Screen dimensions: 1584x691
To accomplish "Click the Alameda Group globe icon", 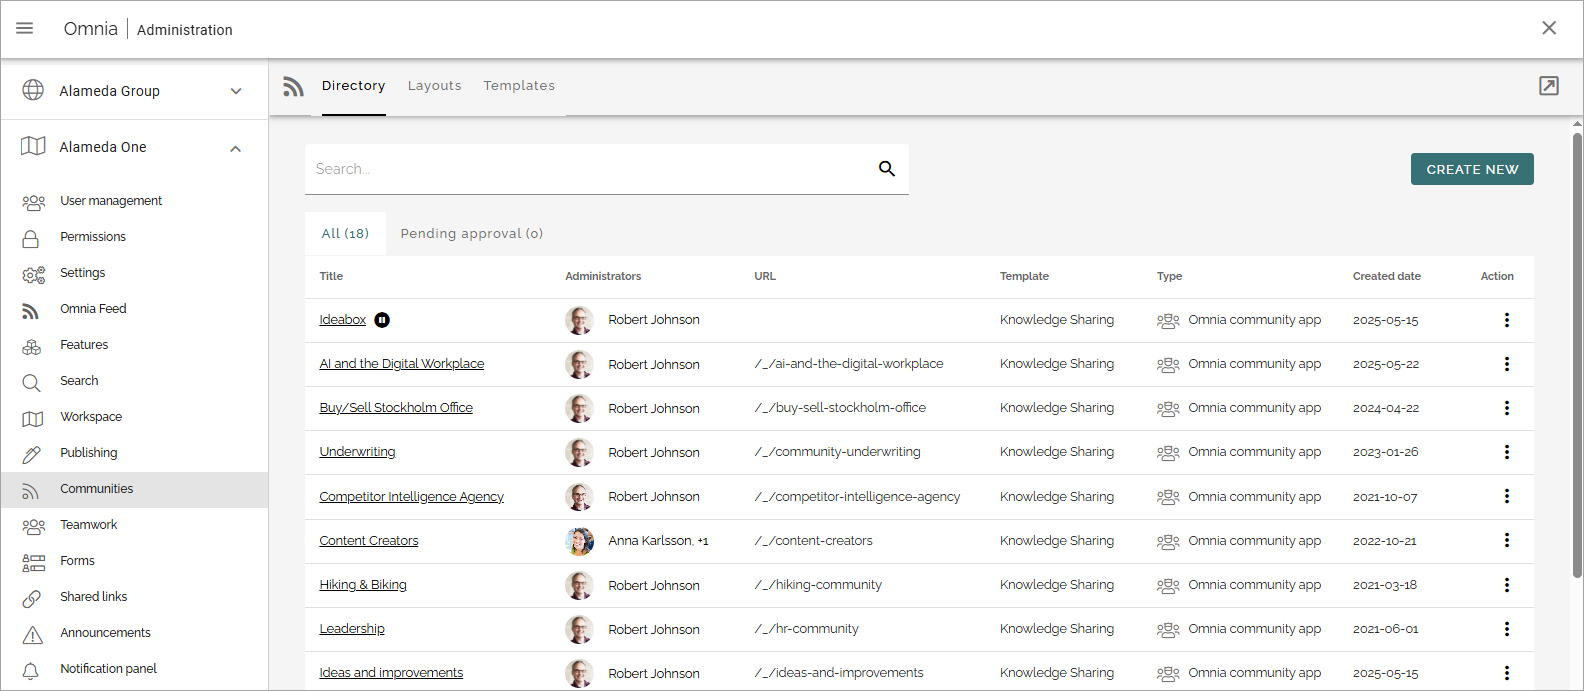I will coord(33,90).
